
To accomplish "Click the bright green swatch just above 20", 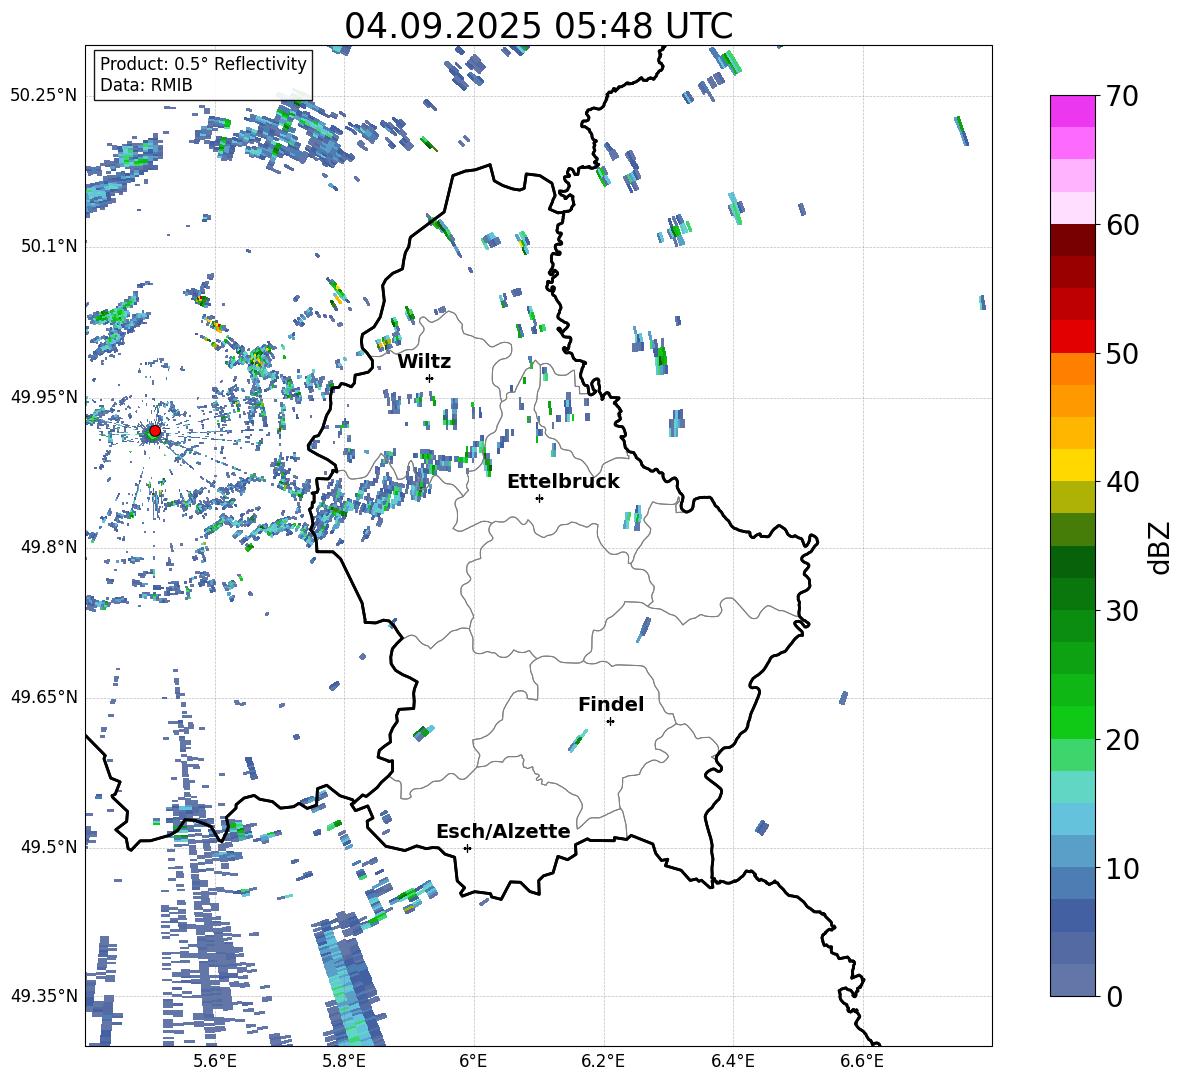I will tap(1072, 722).
